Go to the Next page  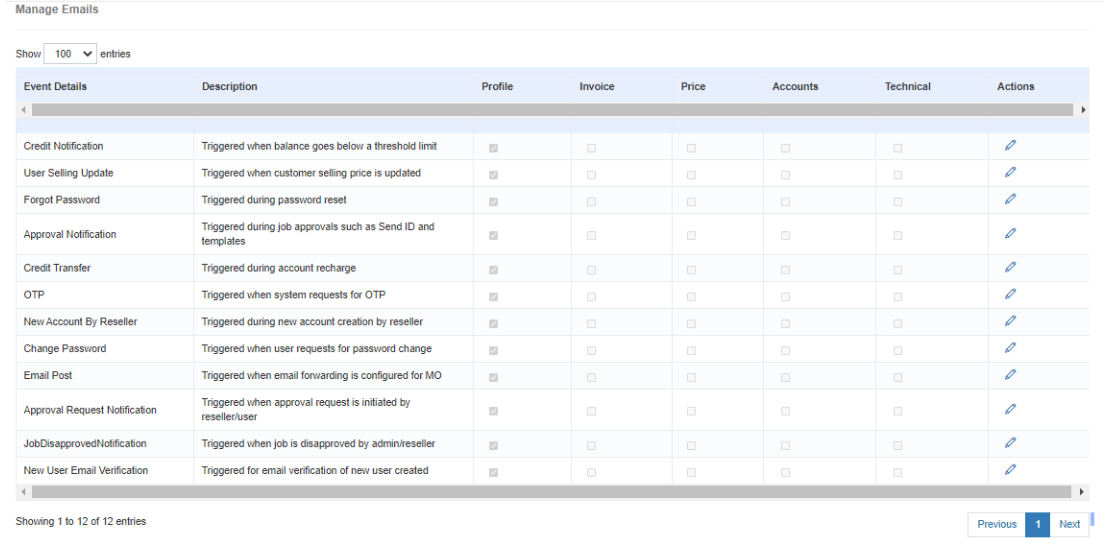click(1069, 524)
